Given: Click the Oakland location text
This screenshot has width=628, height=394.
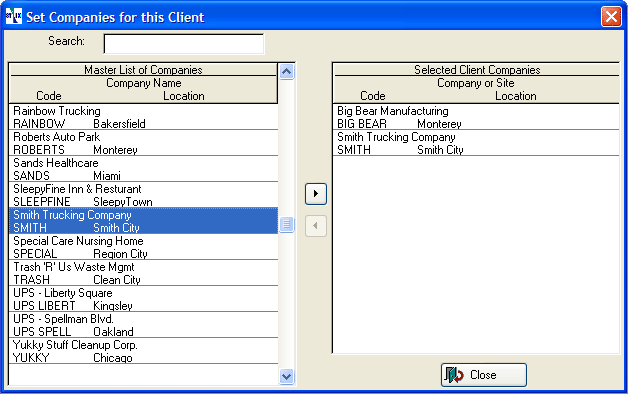Looking at the screenshot, I should [113, 332].
